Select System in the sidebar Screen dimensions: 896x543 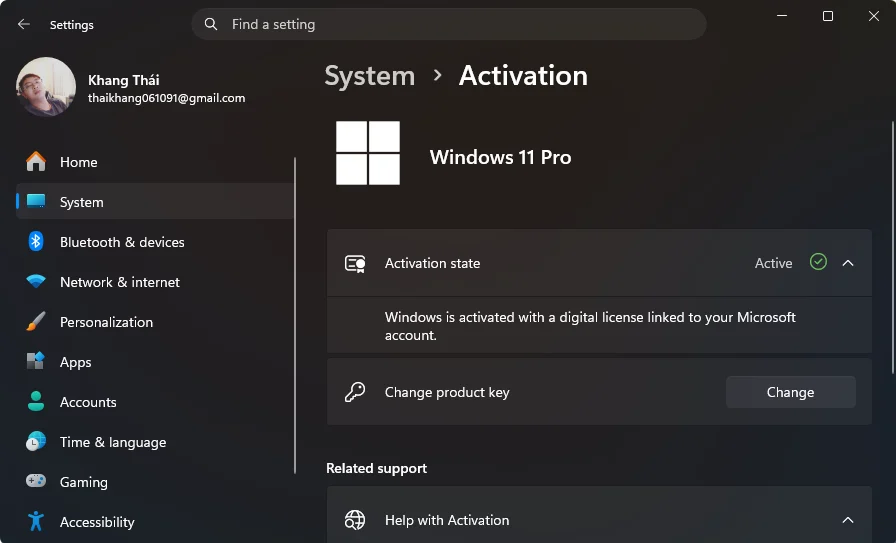coord(154,202)
